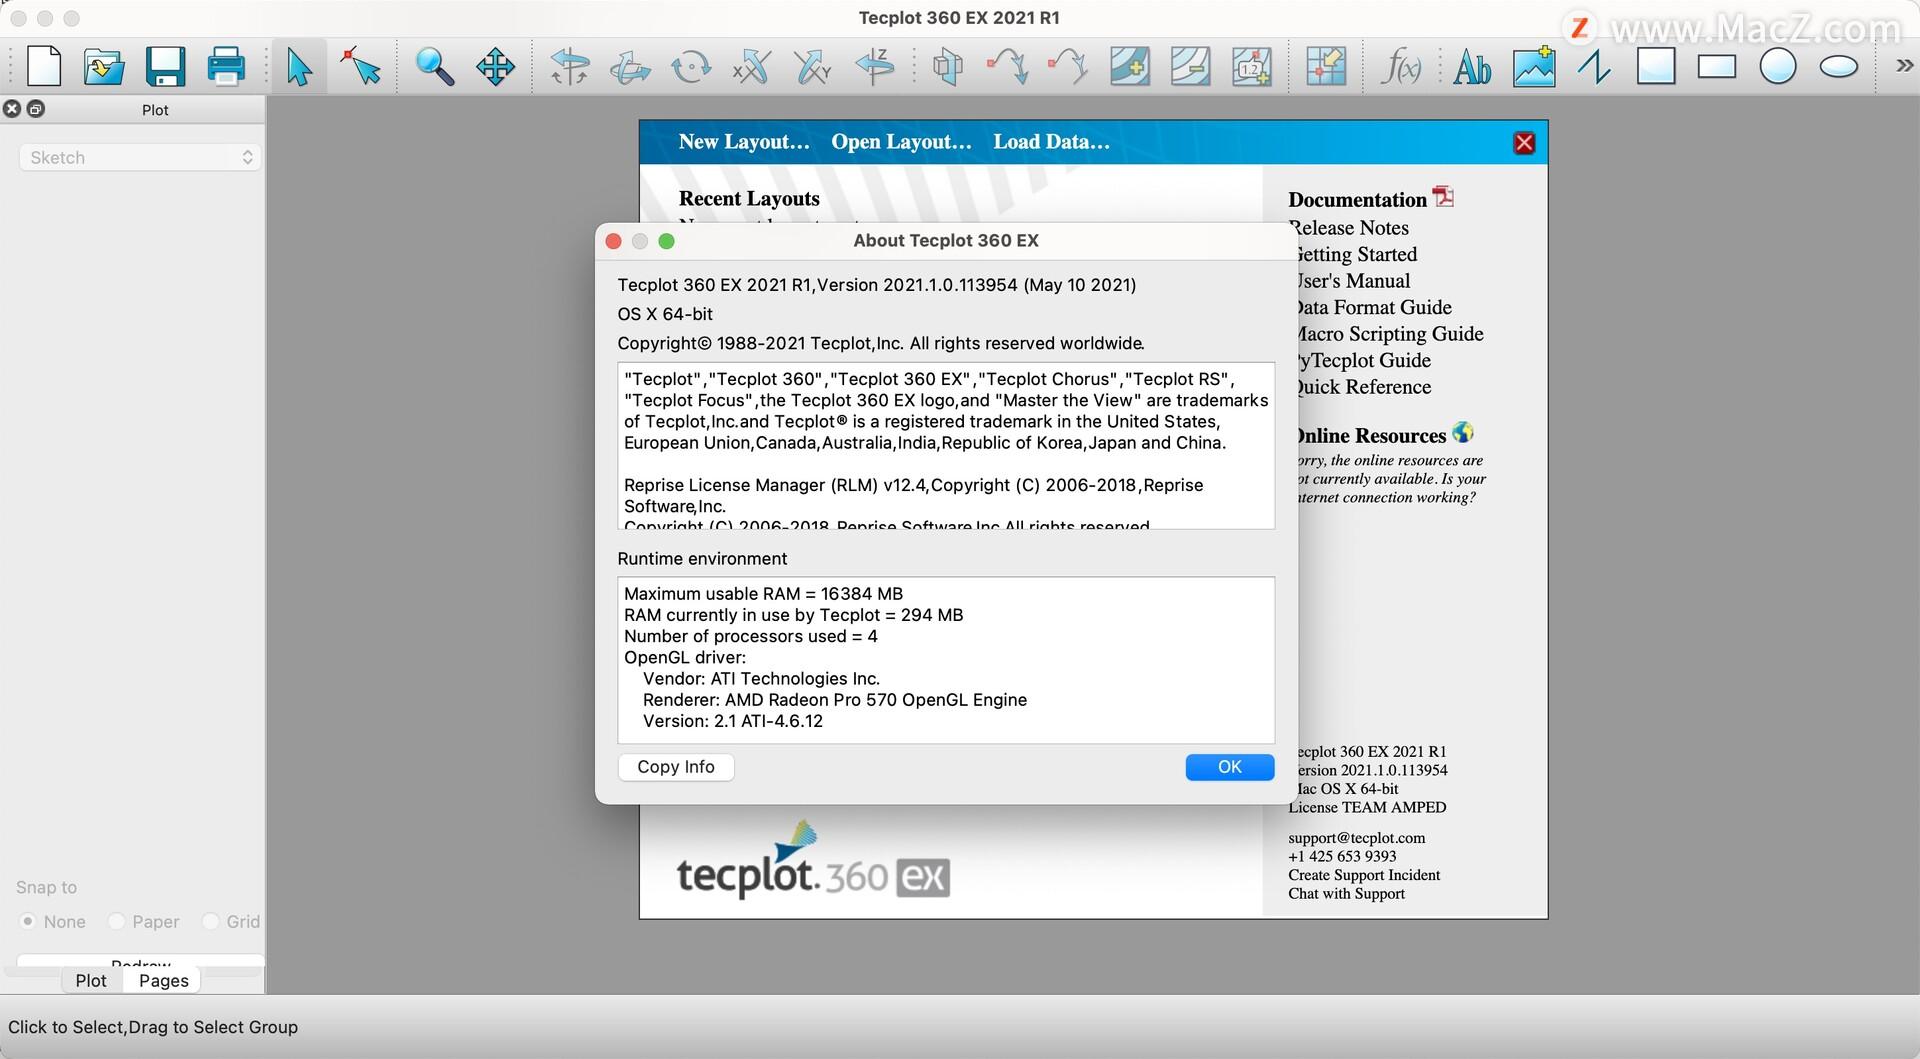Select the Z-axis rotate tool

point(875,67)
